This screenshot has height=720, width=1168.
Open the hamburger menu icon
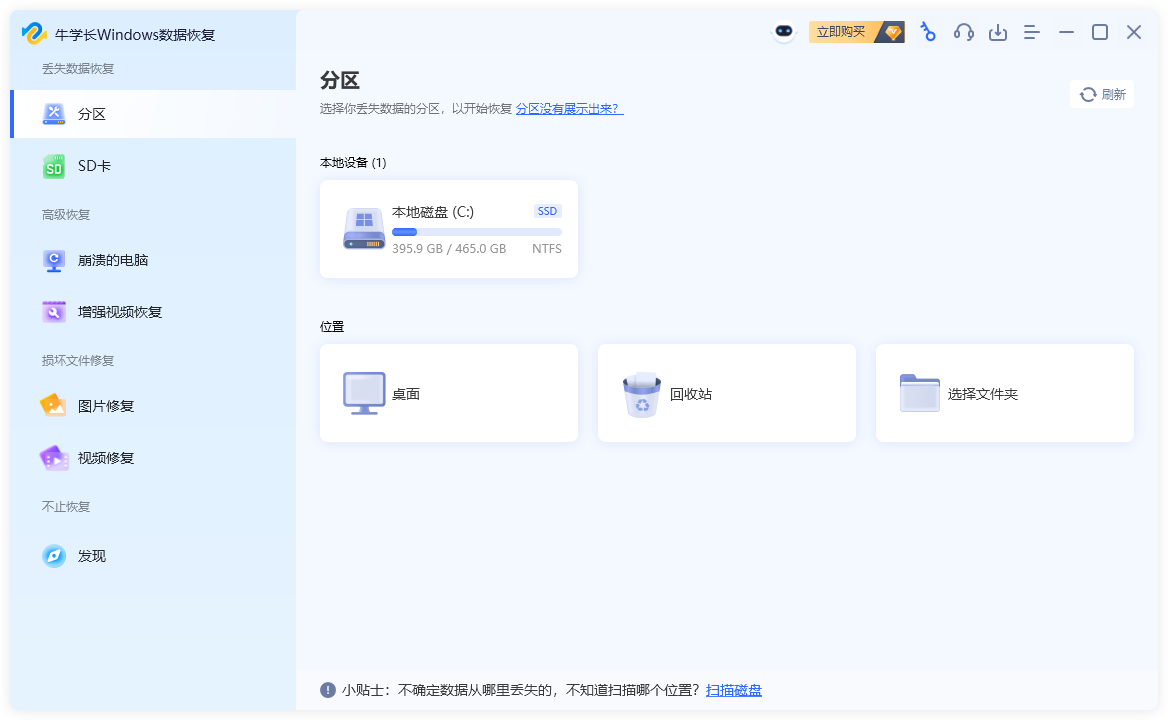pyautogui.click(x=1032, y=32)
